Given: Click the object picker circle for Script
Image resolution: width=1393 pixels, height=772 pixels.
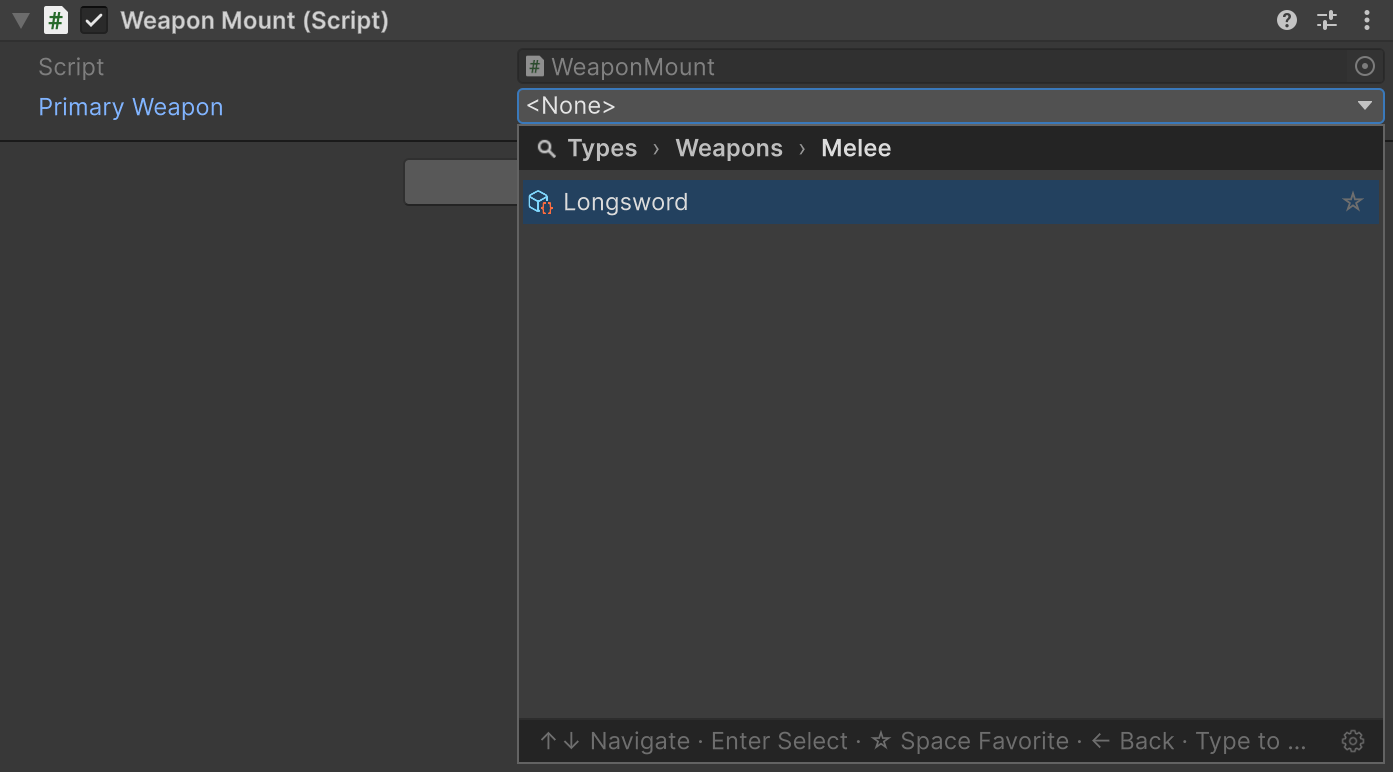Looking at the screenshot, I should [x=1365, y=66].
